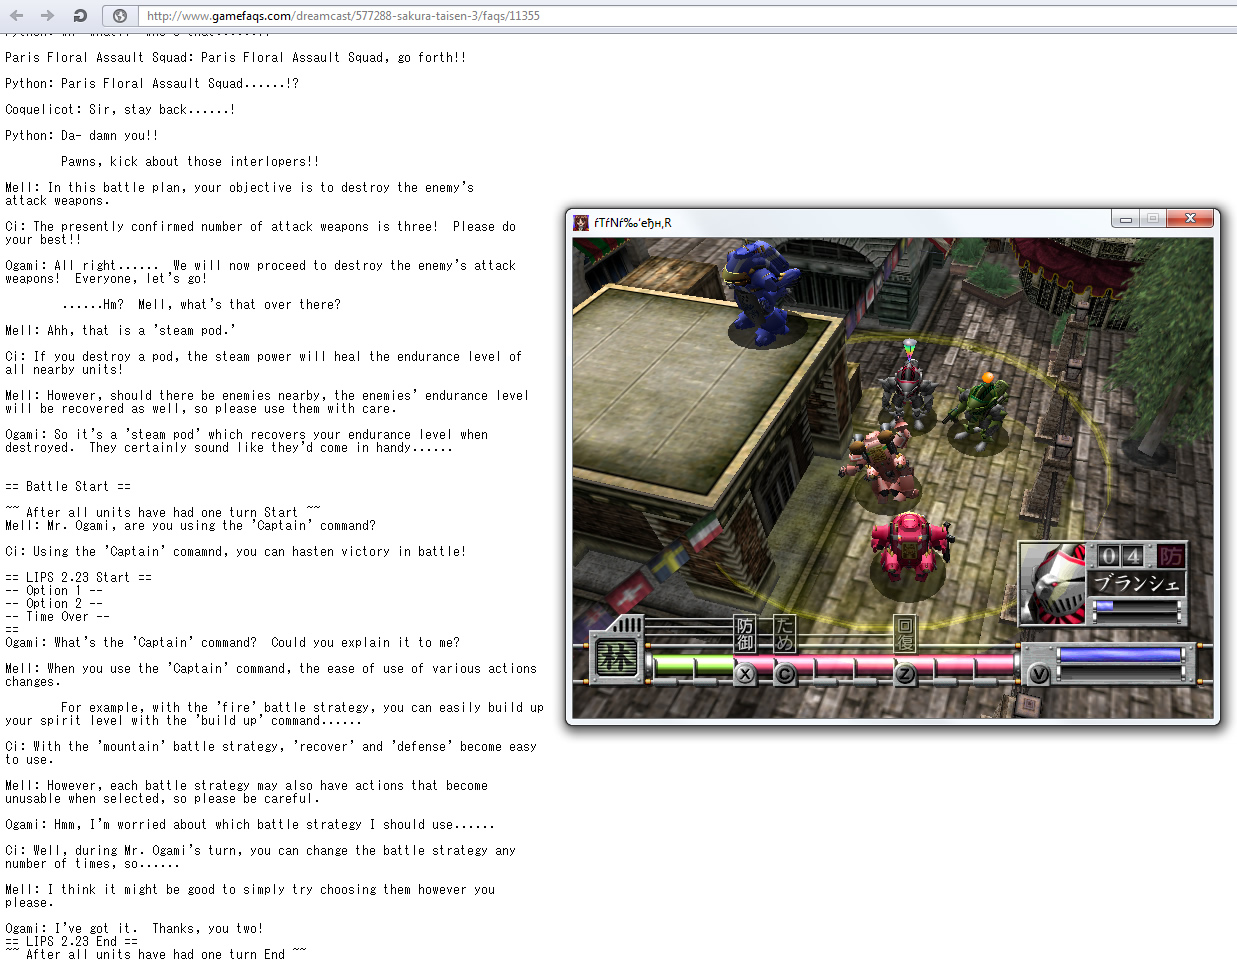Choose the 防御 defense command label
Screen dimensions: 1237x963
tap(745, 633)
